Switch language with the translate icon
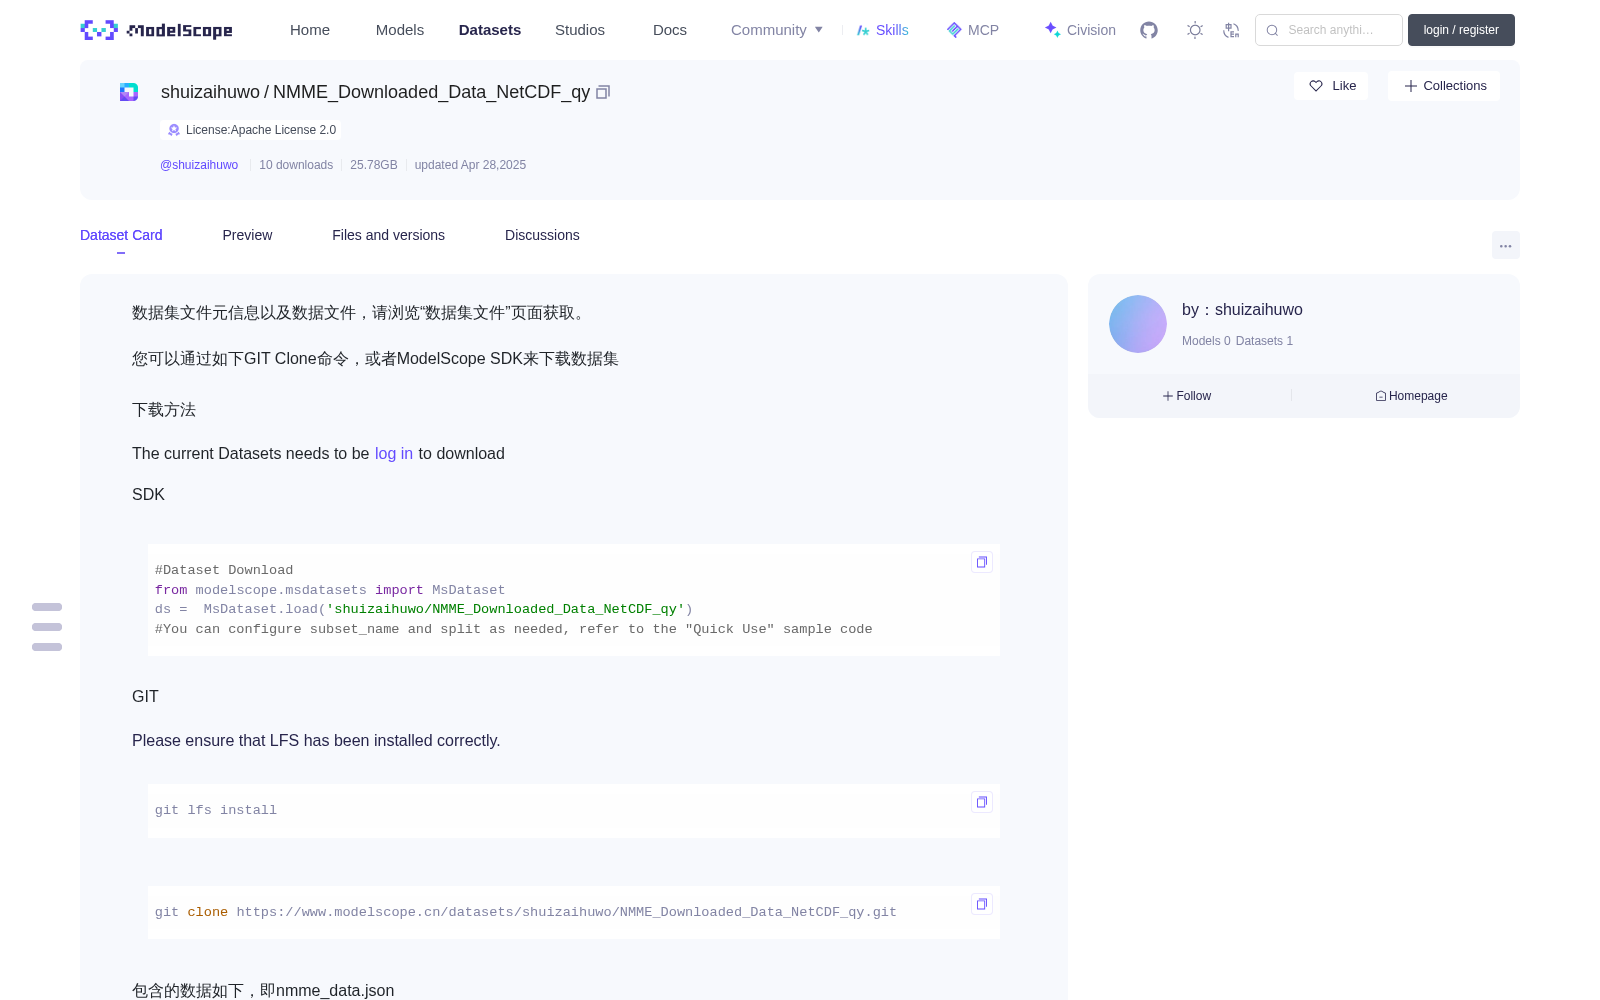 click(1231, 30)
